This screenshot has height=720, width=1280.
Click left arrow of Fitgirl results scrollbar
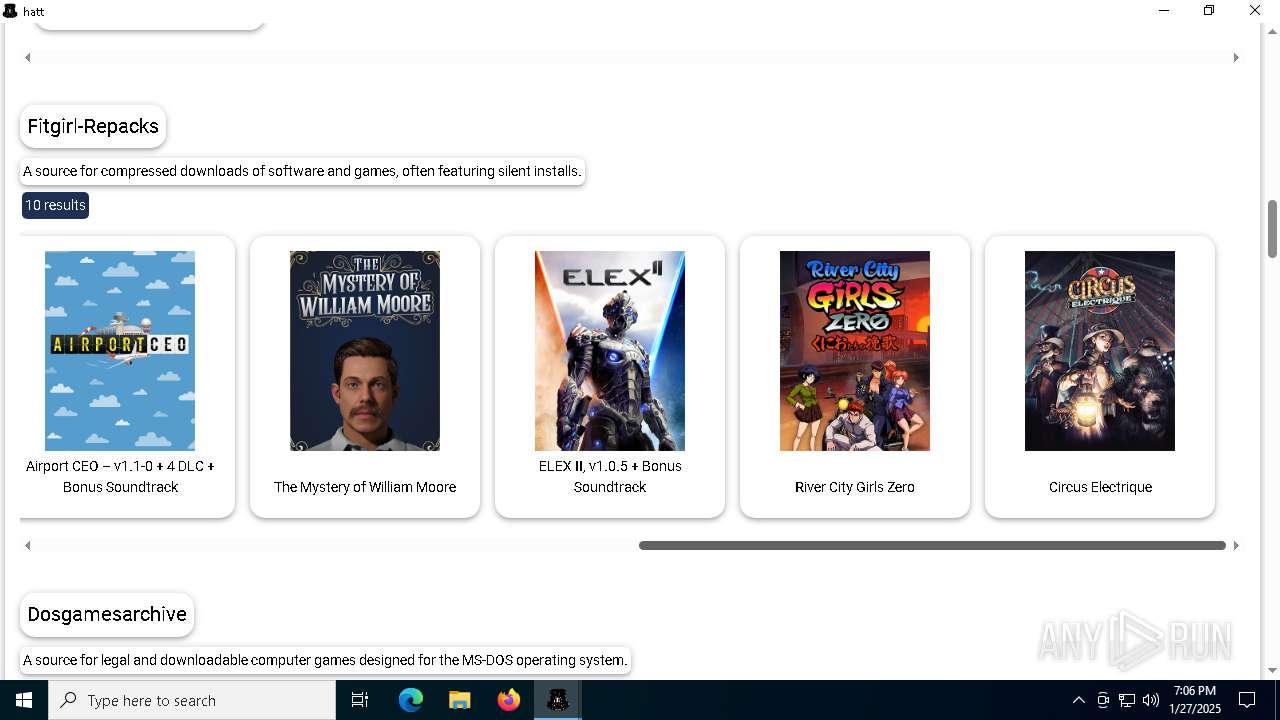pos(28,545)
